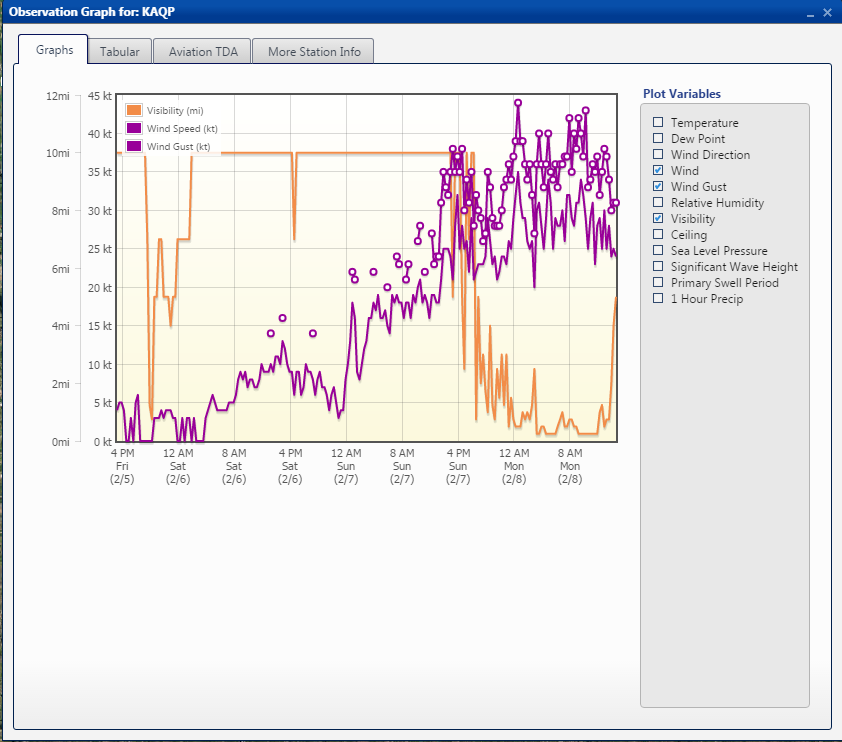Enable Significant Wave Height plotting

pos(658,267)
